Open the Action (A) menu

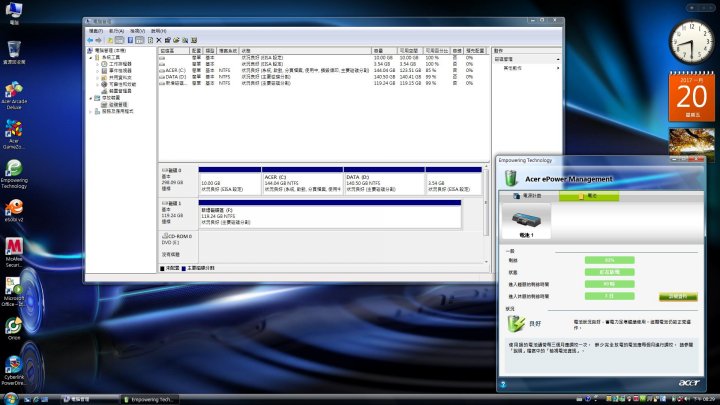point(116,31)
